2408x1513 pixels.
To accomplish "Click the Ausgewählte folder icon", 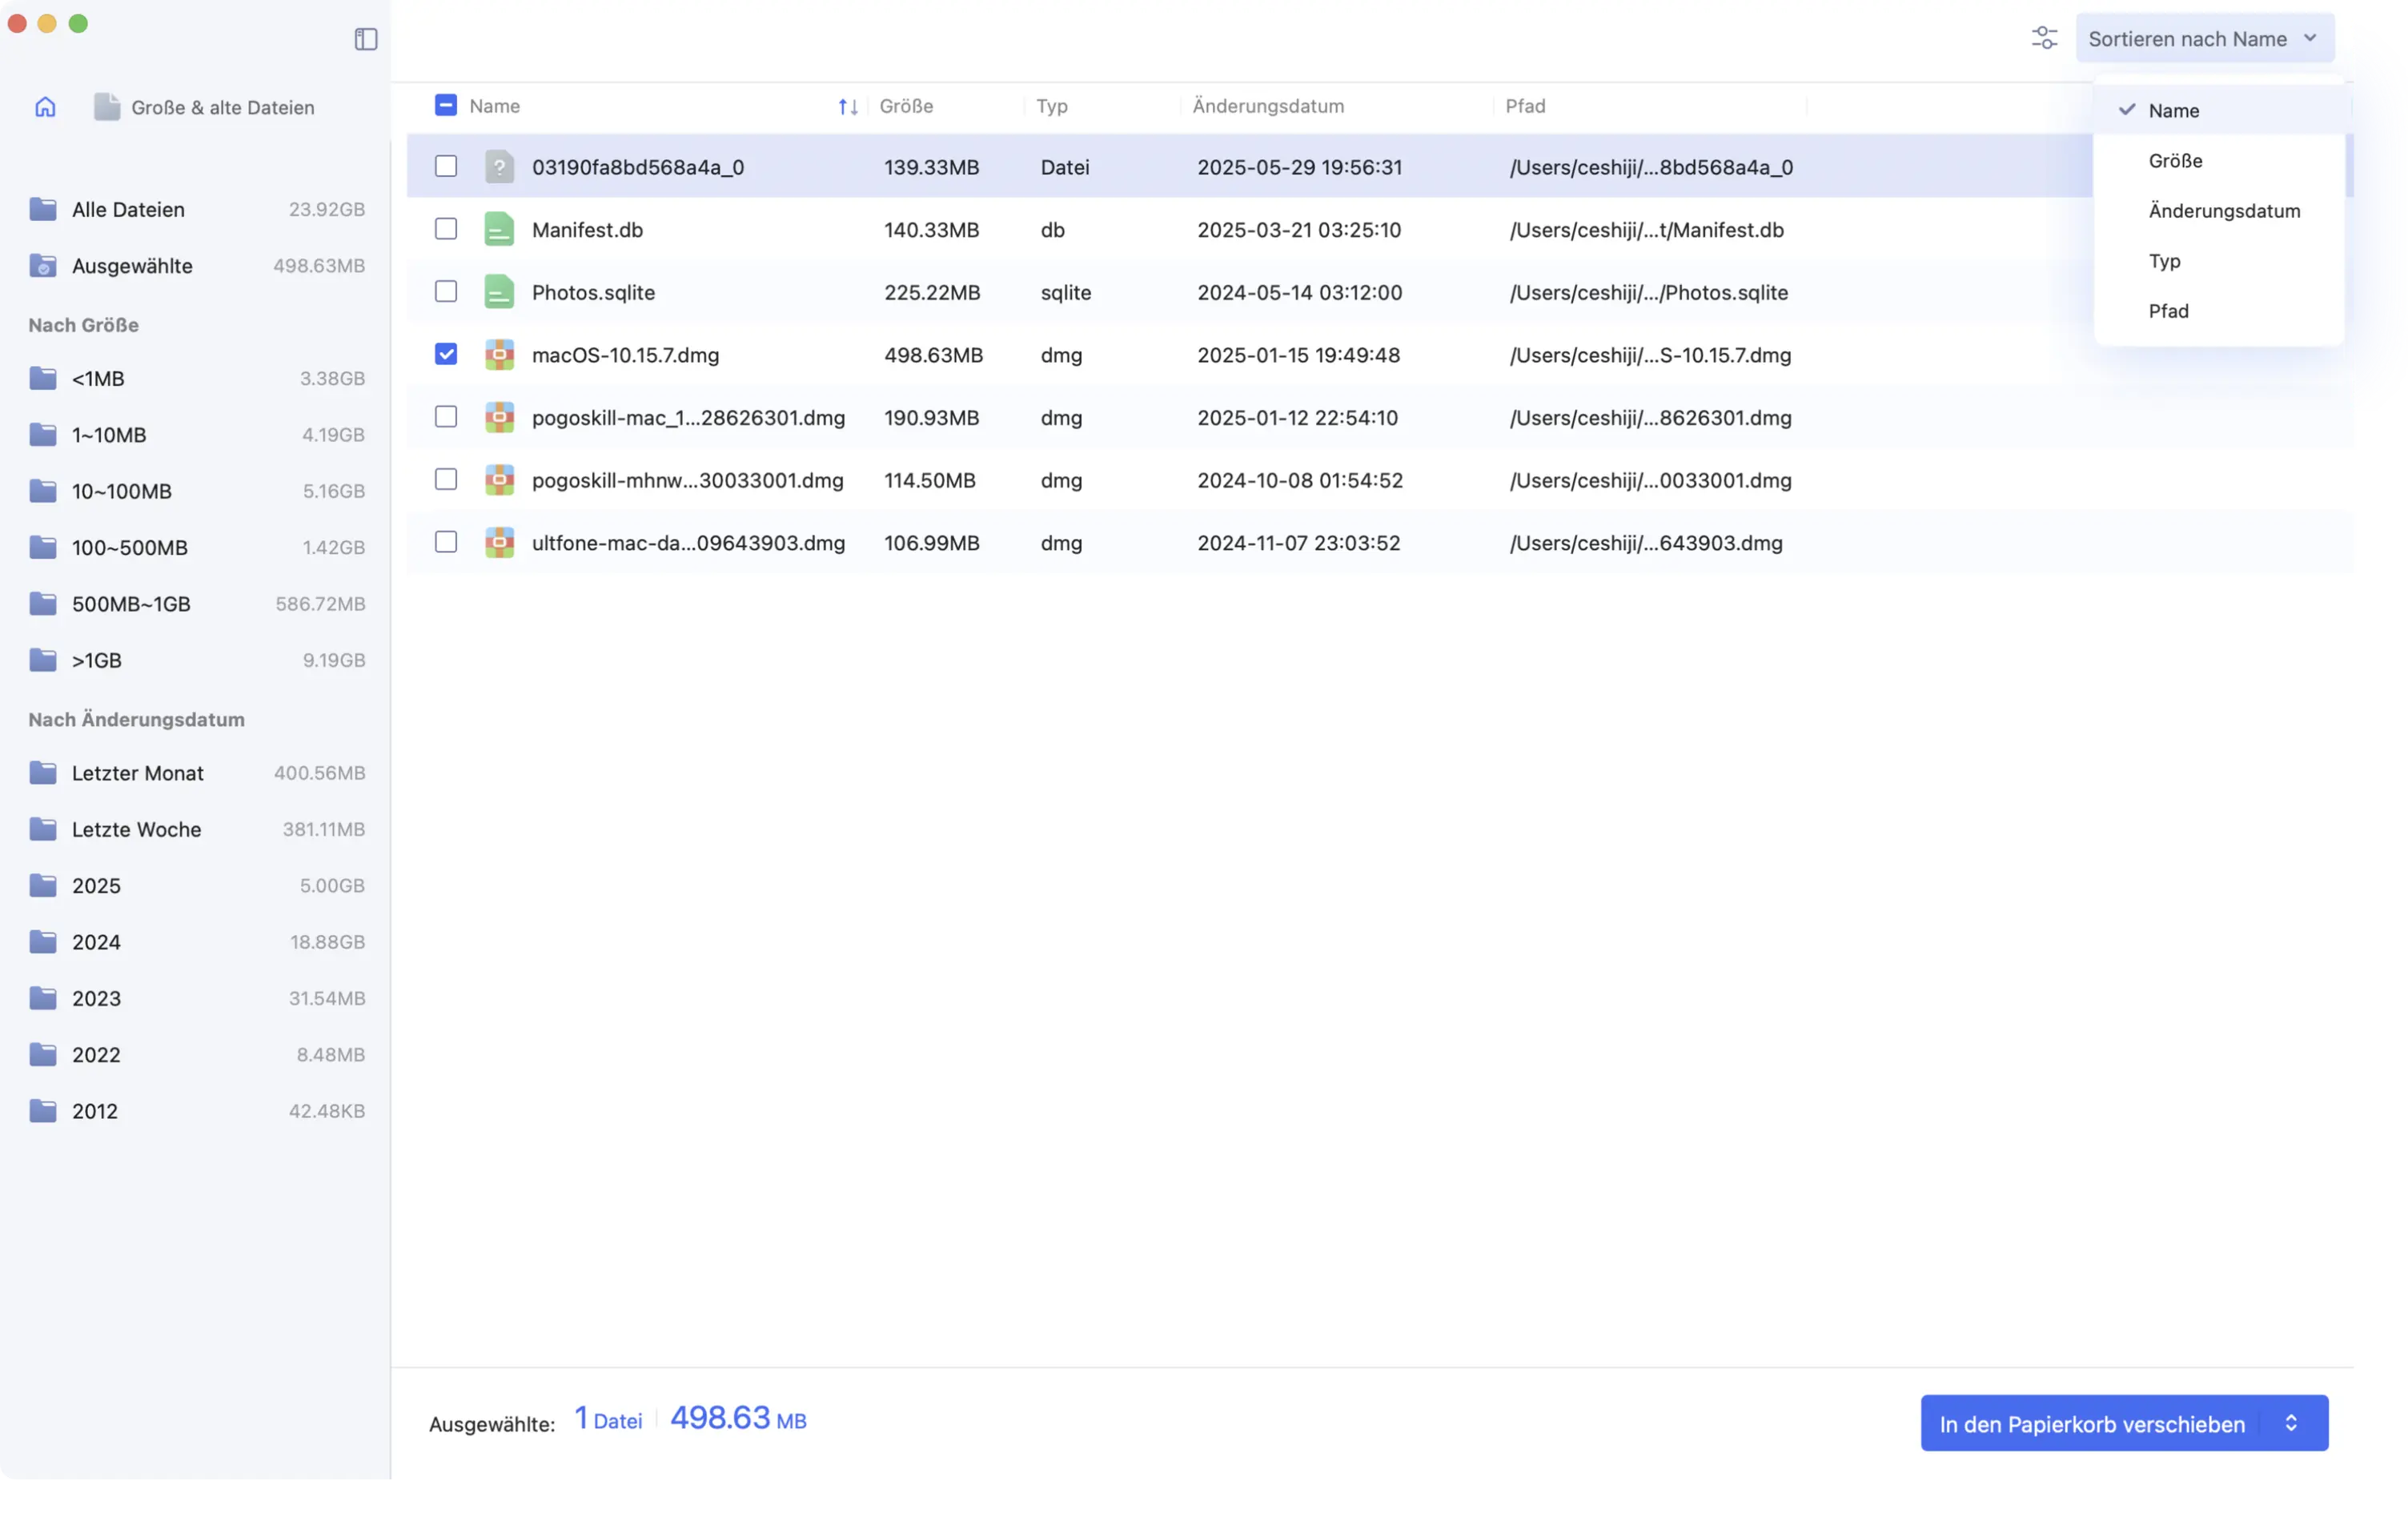I will [43, 265].
